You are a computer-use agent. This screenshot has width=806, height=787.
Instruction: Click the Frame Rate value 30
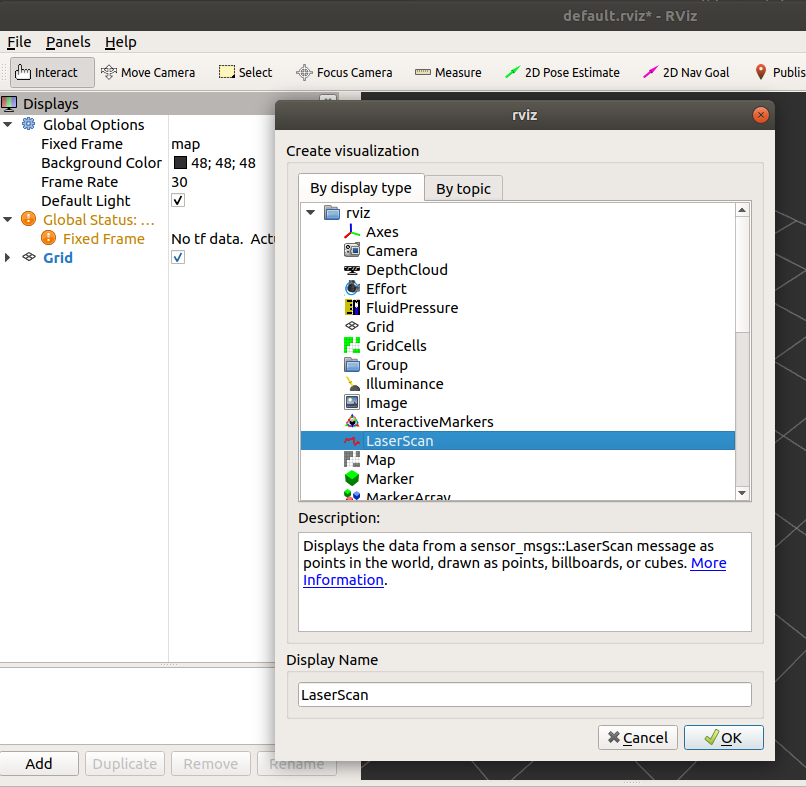(179, 182)
